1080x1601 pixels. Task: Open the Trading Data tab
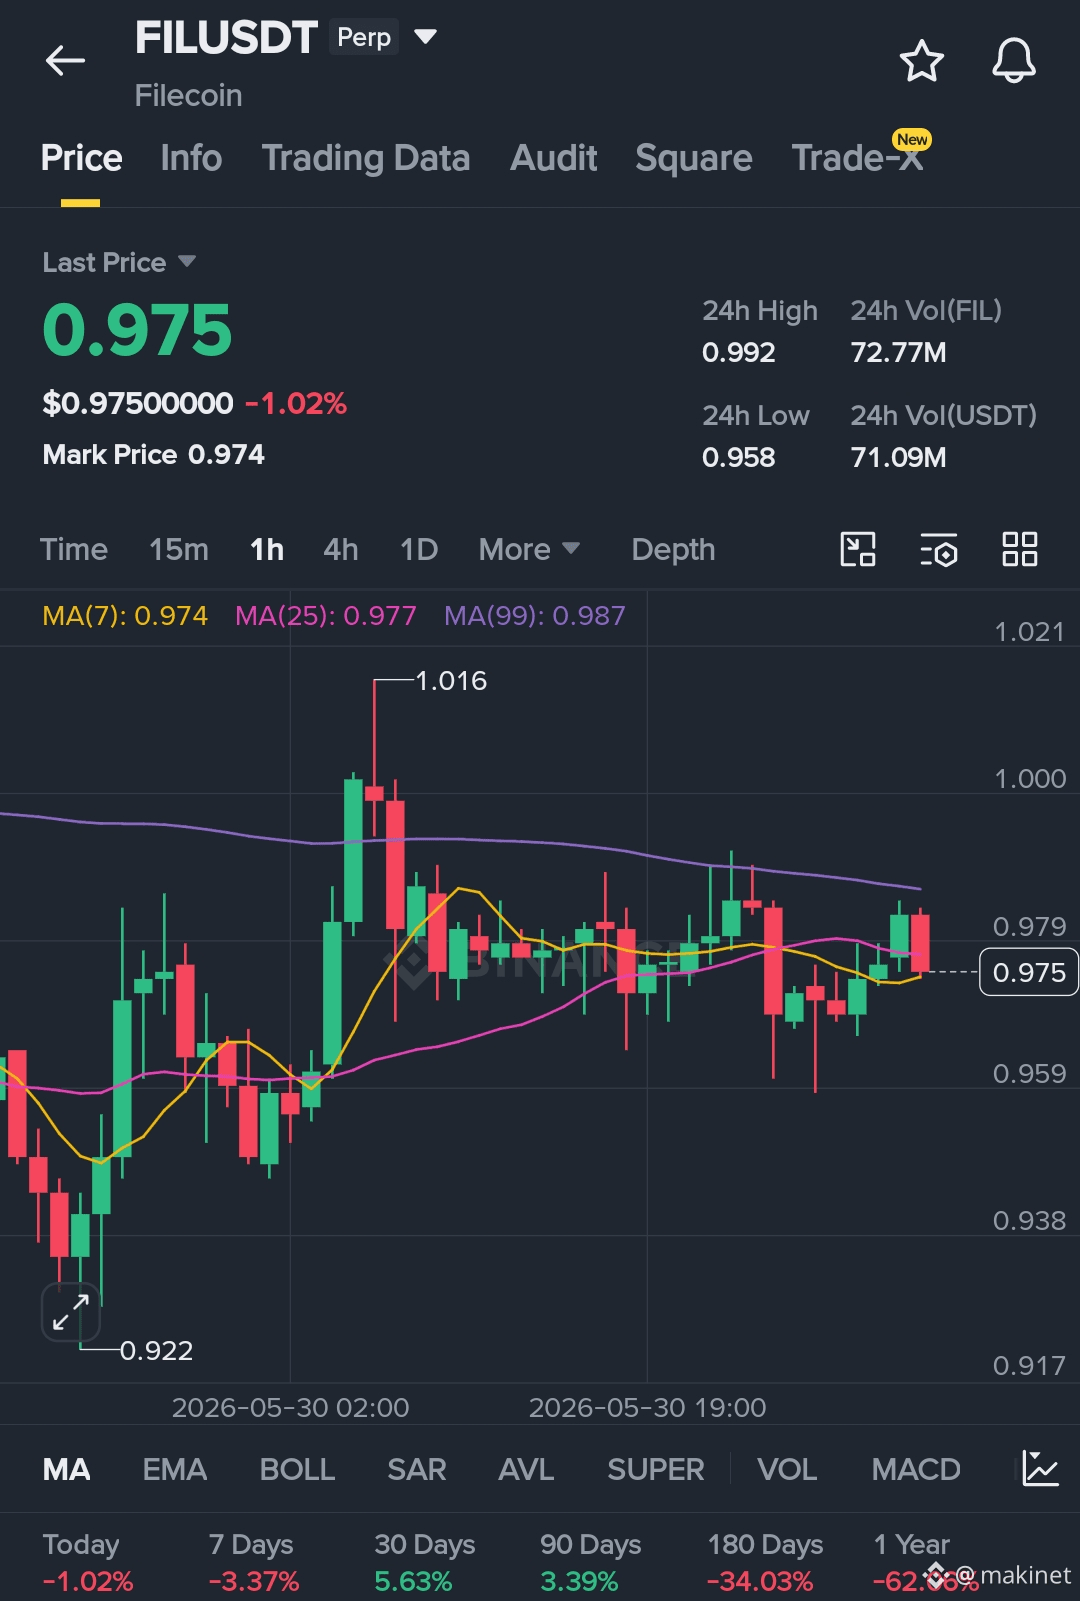tap(366, 158)
